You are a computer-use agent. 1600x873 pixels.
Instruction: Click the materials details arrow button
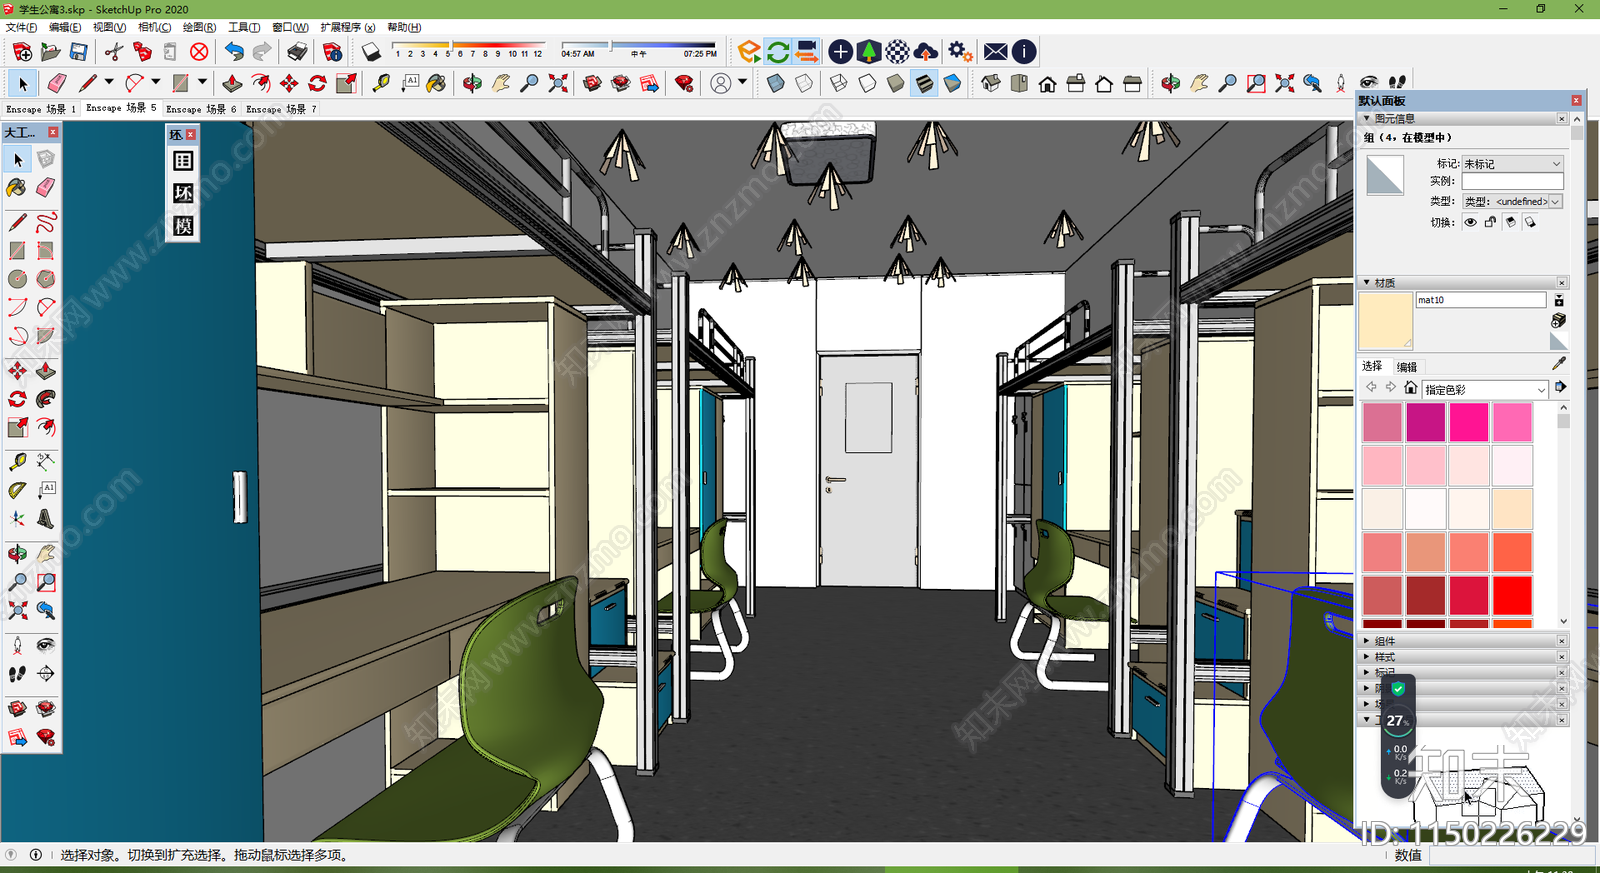tap(1560, 388)
